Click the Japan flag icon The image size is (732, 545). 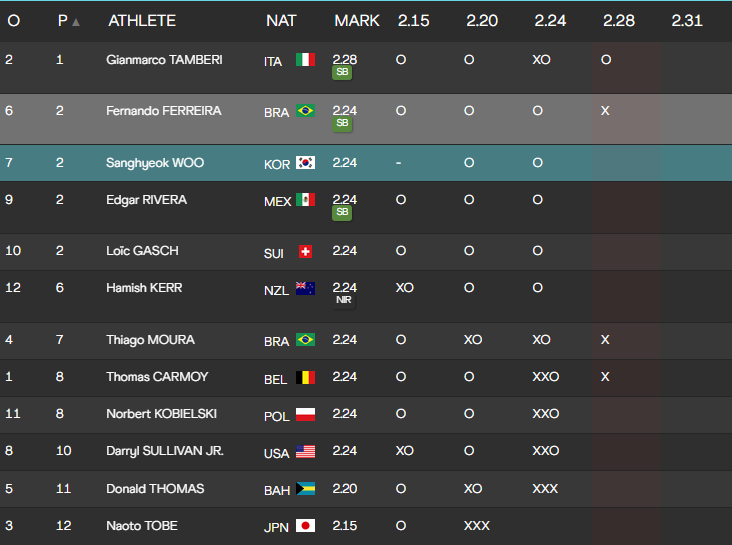click(x=306, y=525)
